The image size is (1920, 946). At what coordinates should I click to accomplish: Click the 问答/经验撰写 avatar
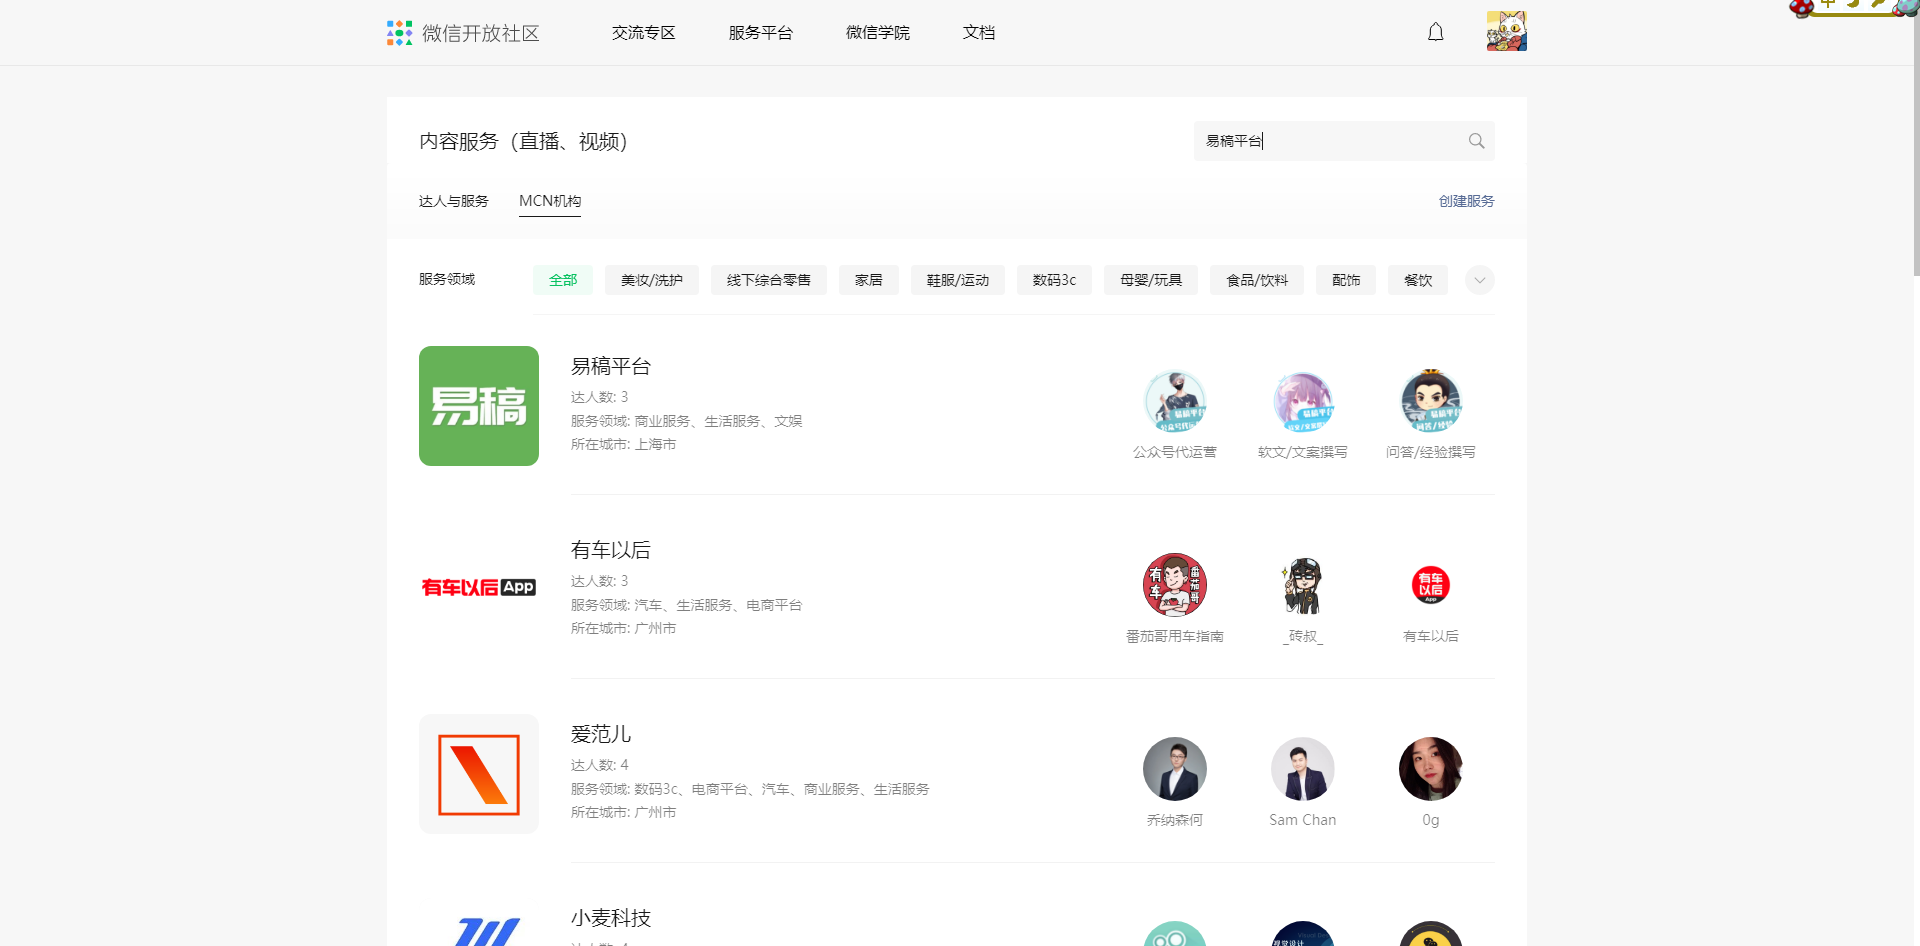[1431, 402]
